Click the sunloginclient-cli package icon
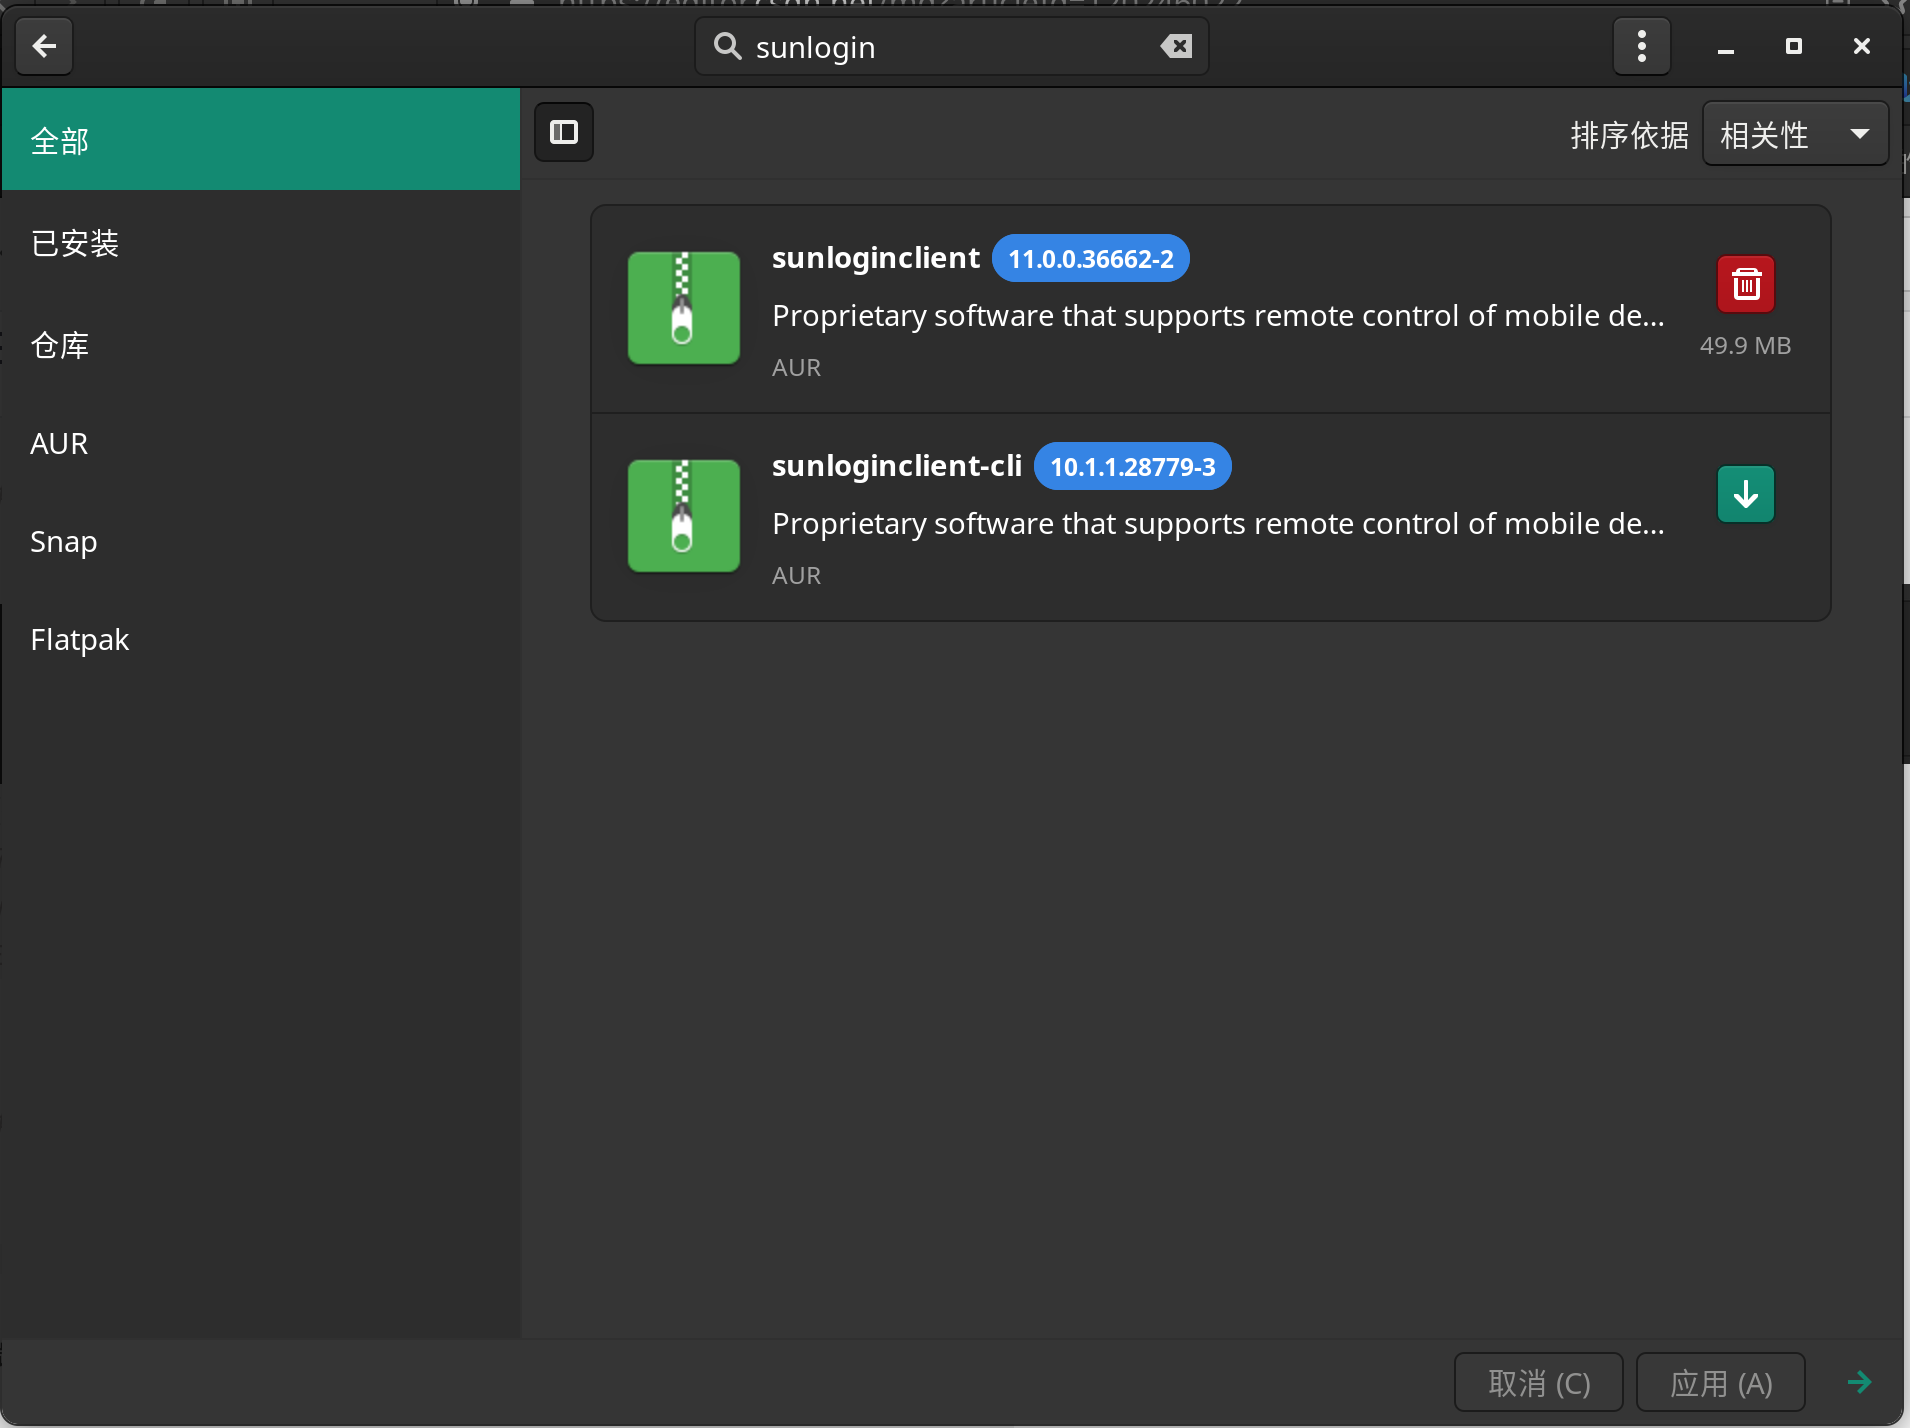This screenshot has width=1910, height=1428. click(684, 516)
